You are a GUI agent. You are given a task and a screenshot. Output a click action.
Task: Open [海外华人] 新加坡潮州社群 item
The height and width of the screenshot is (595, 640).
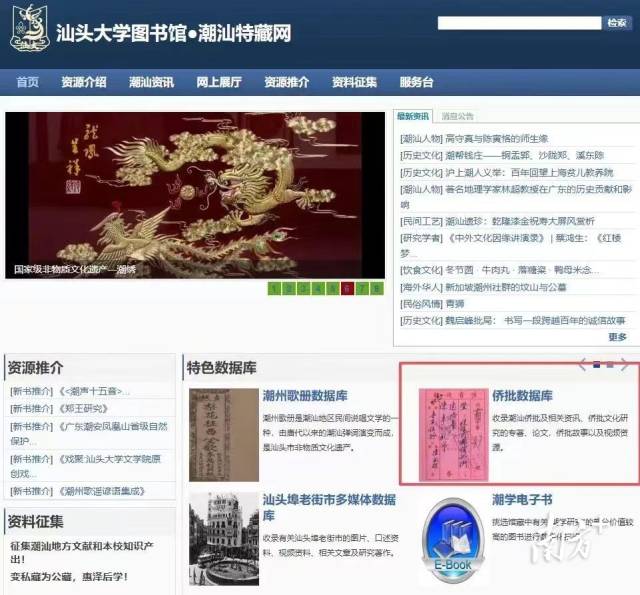pyautogui.click(x=483, y=287)
